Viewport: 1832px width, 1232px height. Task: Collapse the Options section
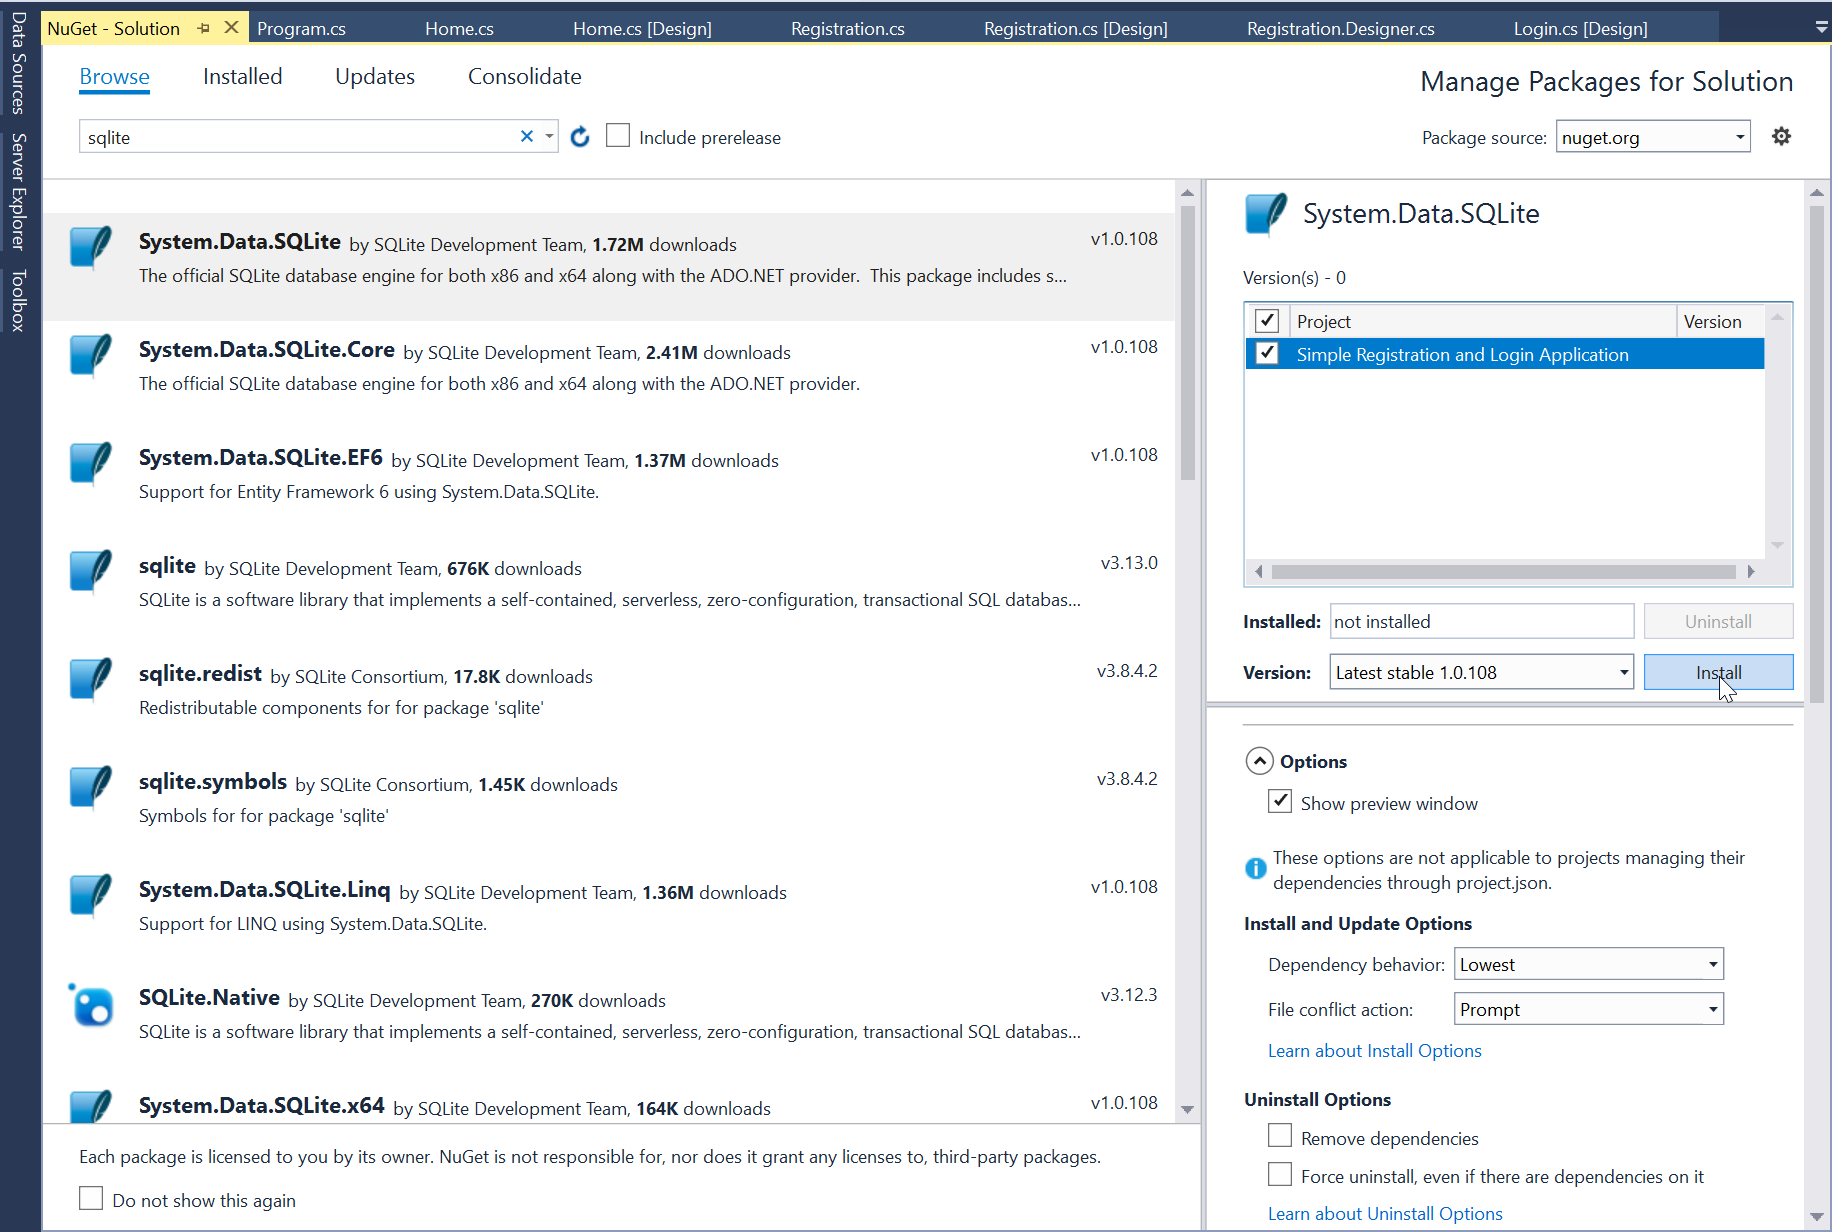click(x=1260, y=761)
